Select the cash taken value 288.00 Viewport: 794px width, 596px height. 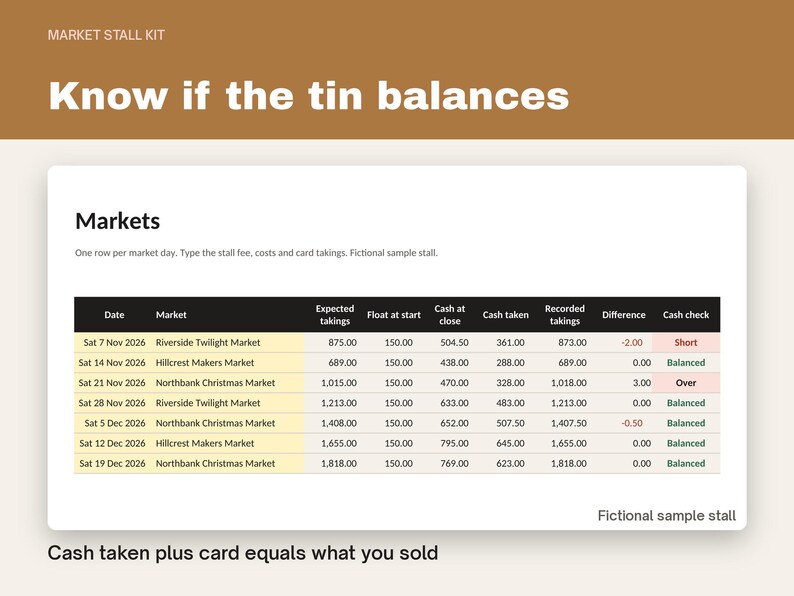510,363
